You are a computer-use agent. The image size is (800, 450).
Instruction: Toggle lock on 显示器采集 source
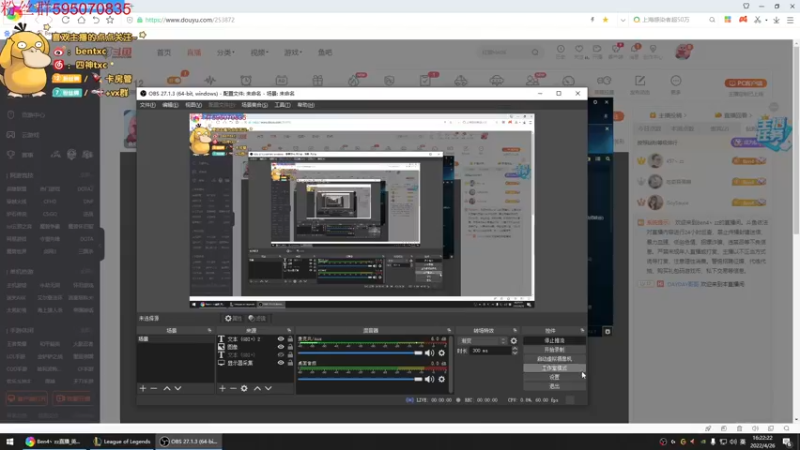(290, 363)
